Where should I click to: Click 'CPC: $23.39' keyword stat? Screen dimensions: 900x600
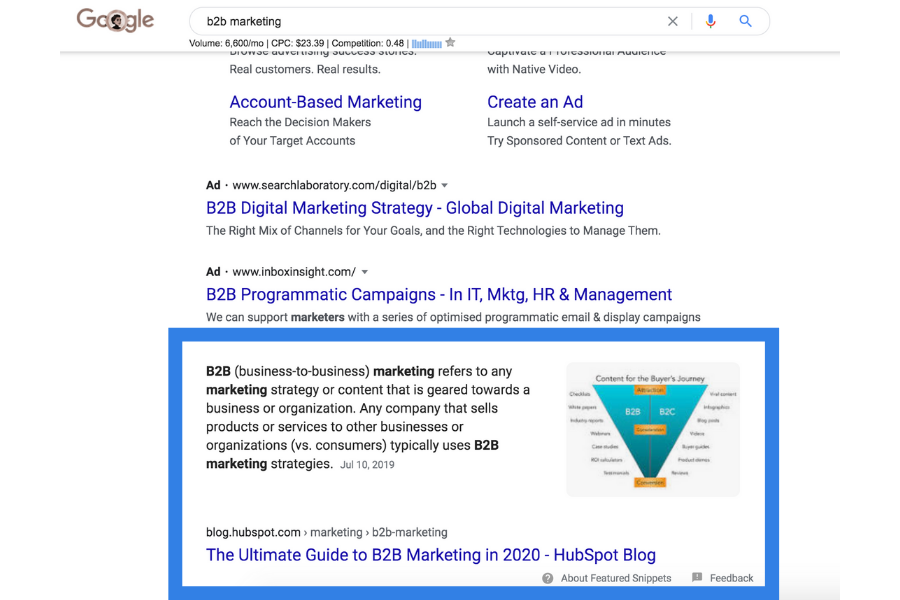pos(297,43)
